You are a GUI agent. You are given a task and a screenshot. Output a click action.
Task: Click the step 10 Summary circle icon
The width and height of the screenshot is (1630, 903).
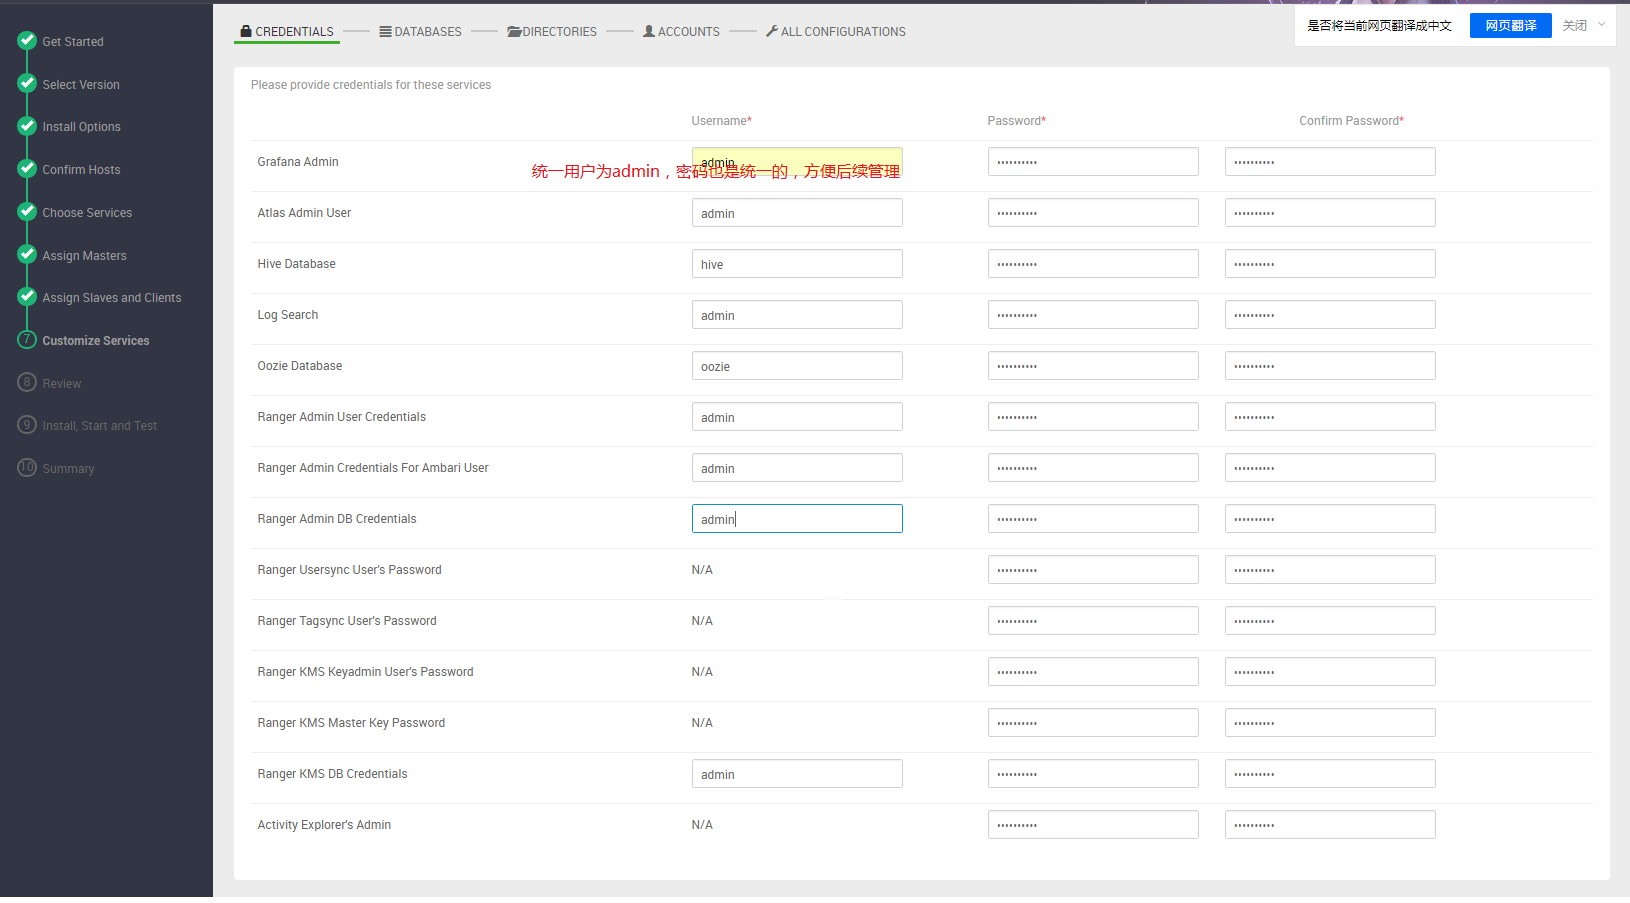(27, 468)
